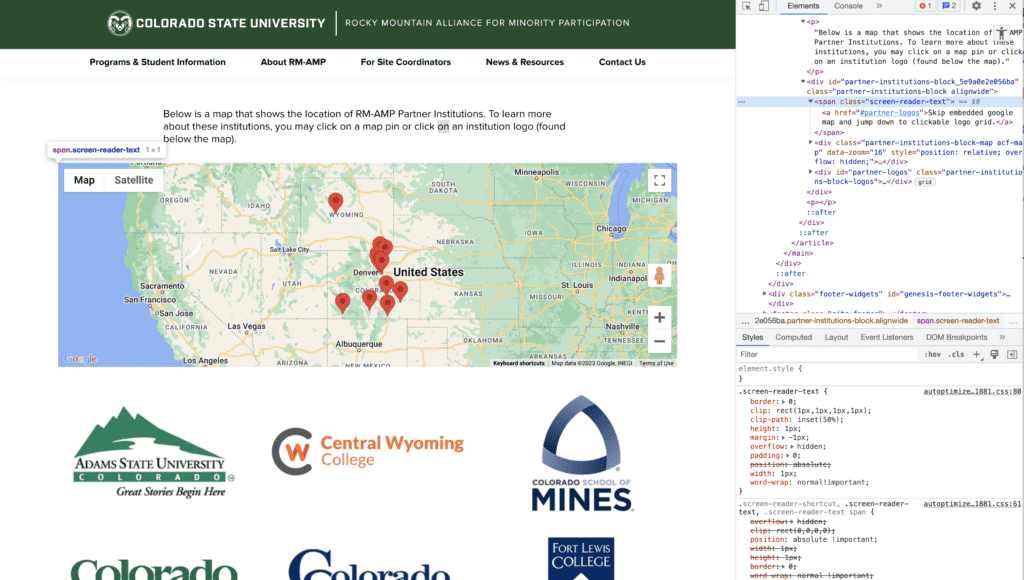Viewport: 1024px width, 580px height.
Task: Zoom out on the map
Action: tap(659, 341)
